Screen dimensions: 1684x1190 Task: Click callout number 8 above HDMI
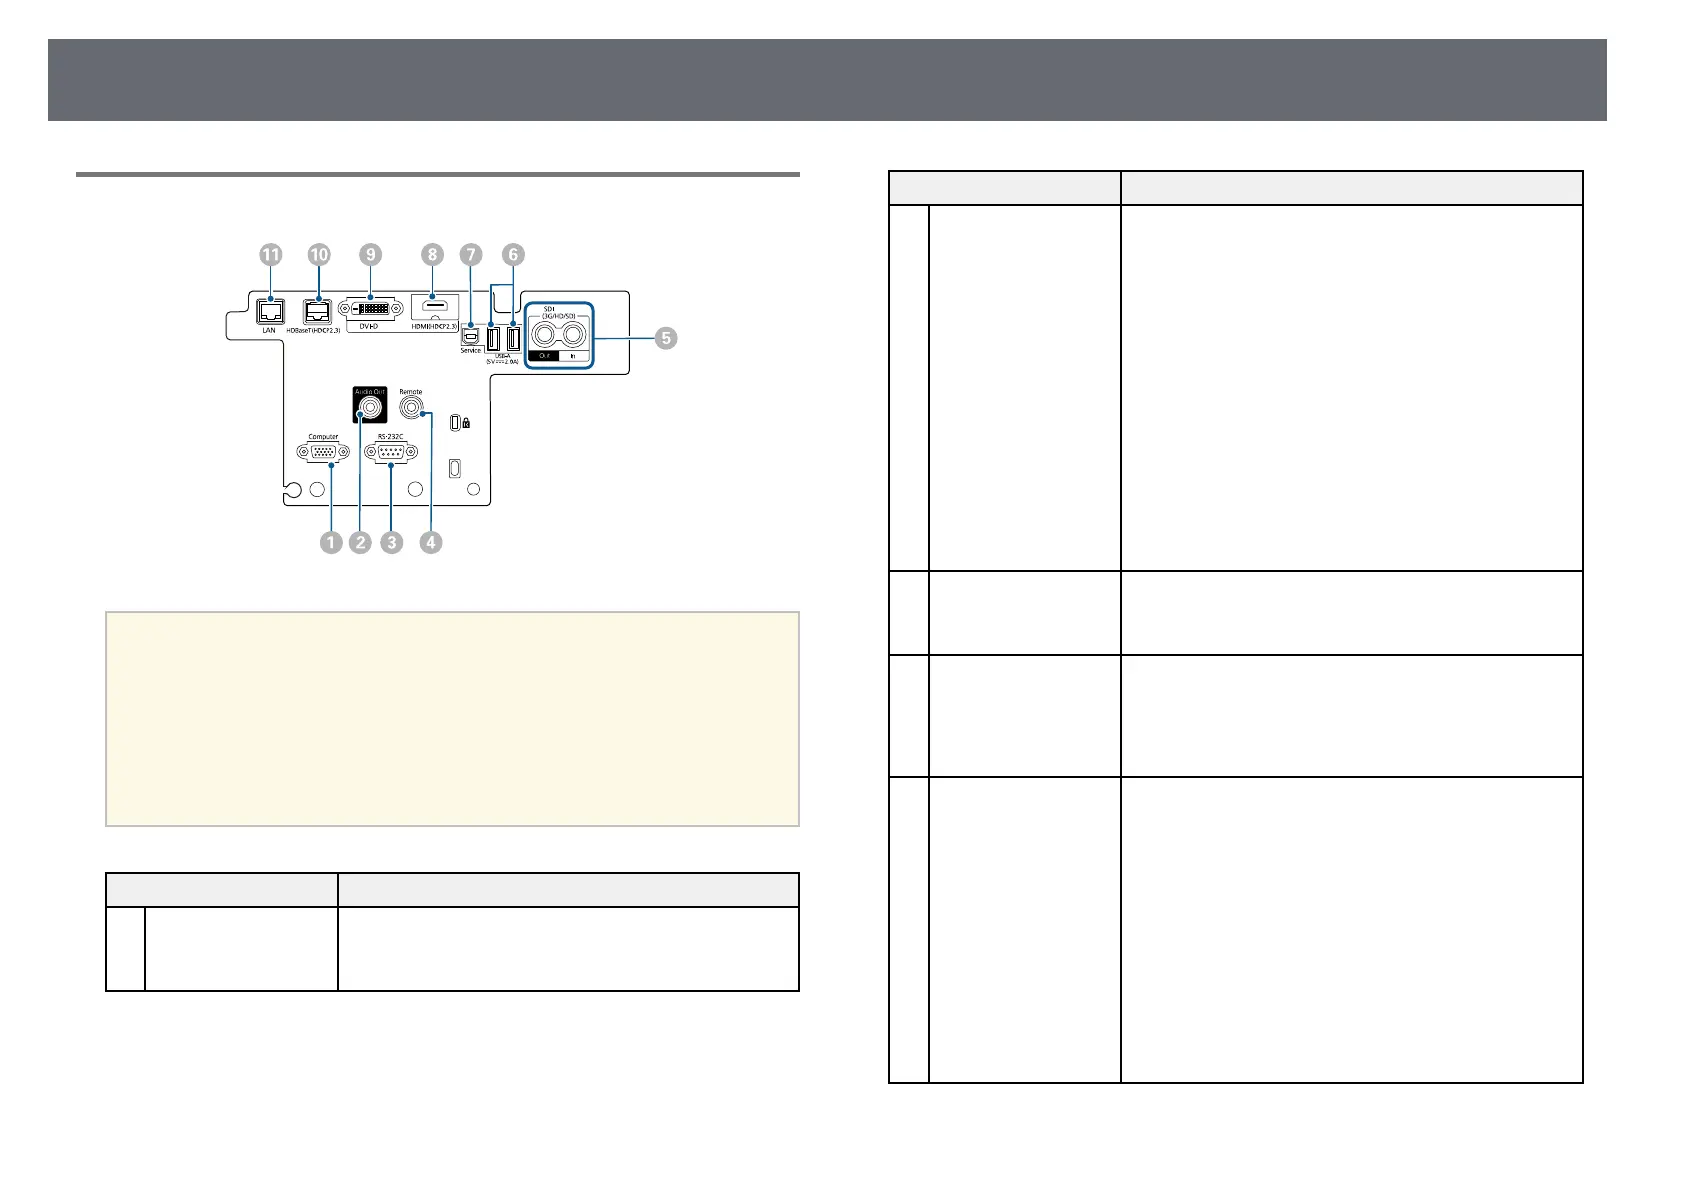(x=432, y=255)
